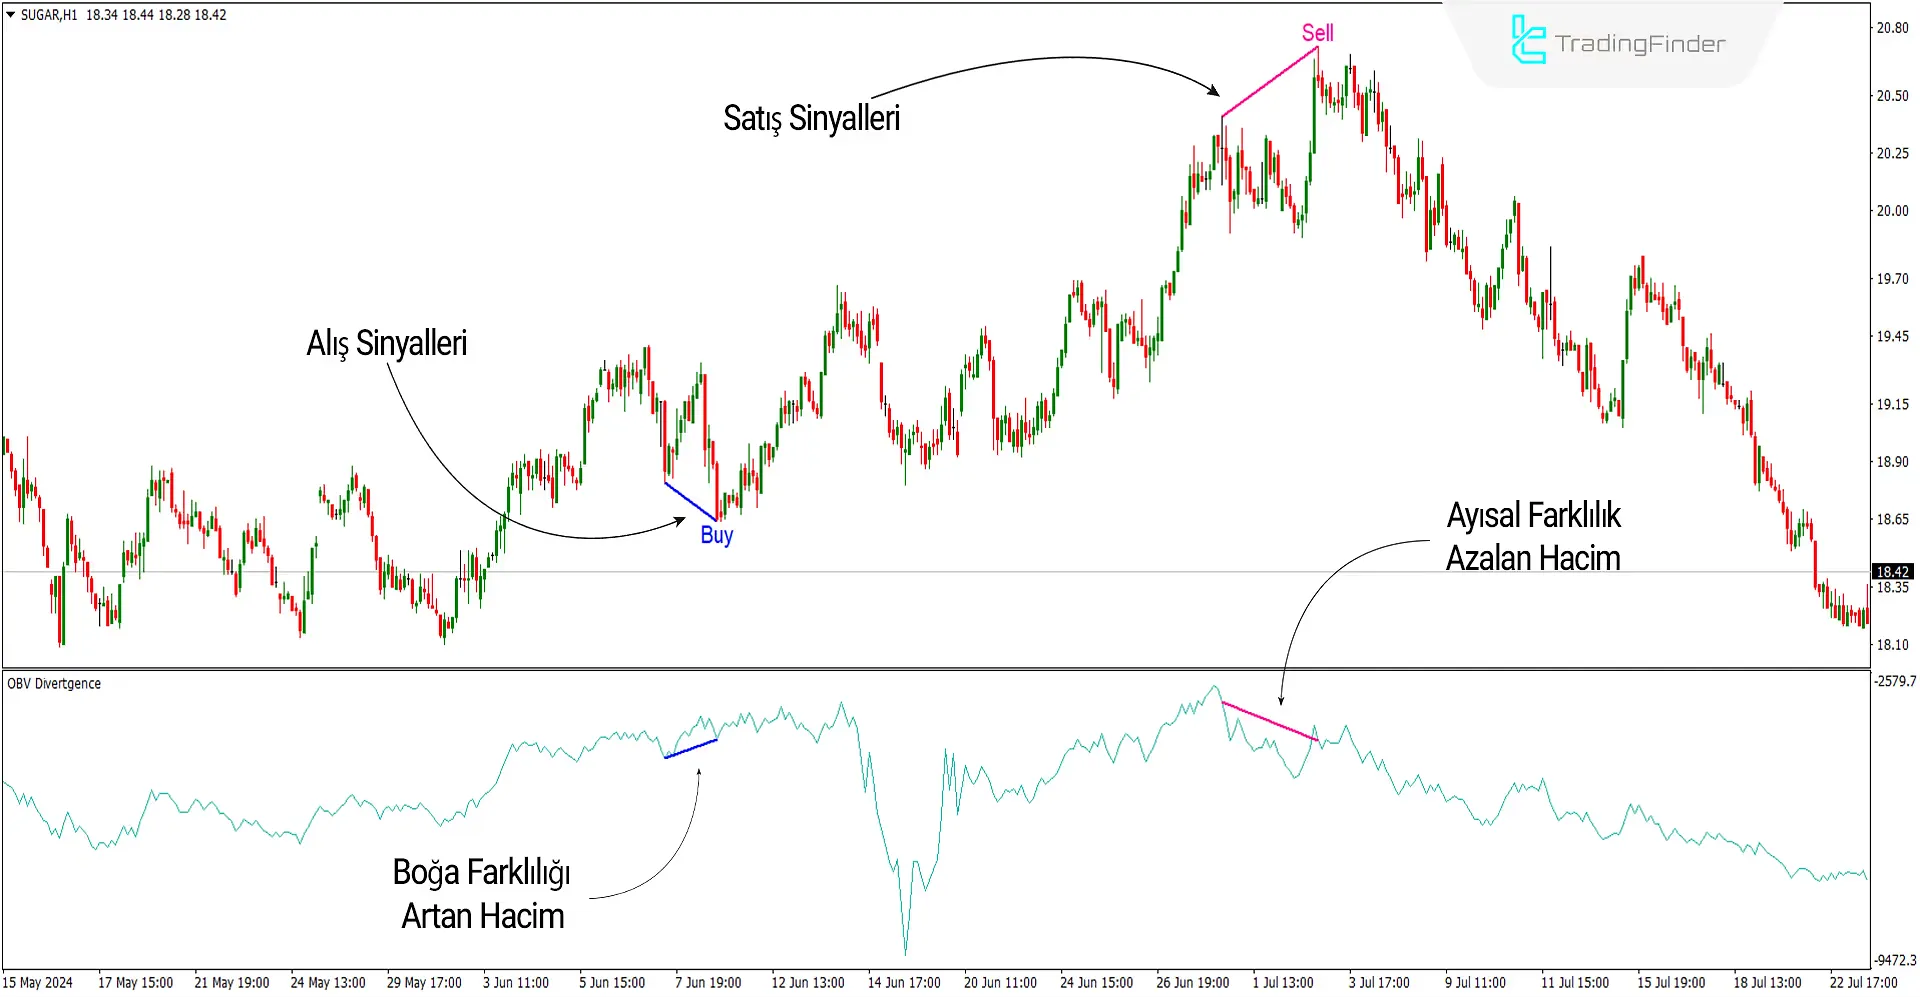The height and width of the screenshot is (997, 1920).
Task: Click the blue trendline below price candles
Action: pos(690,501)
